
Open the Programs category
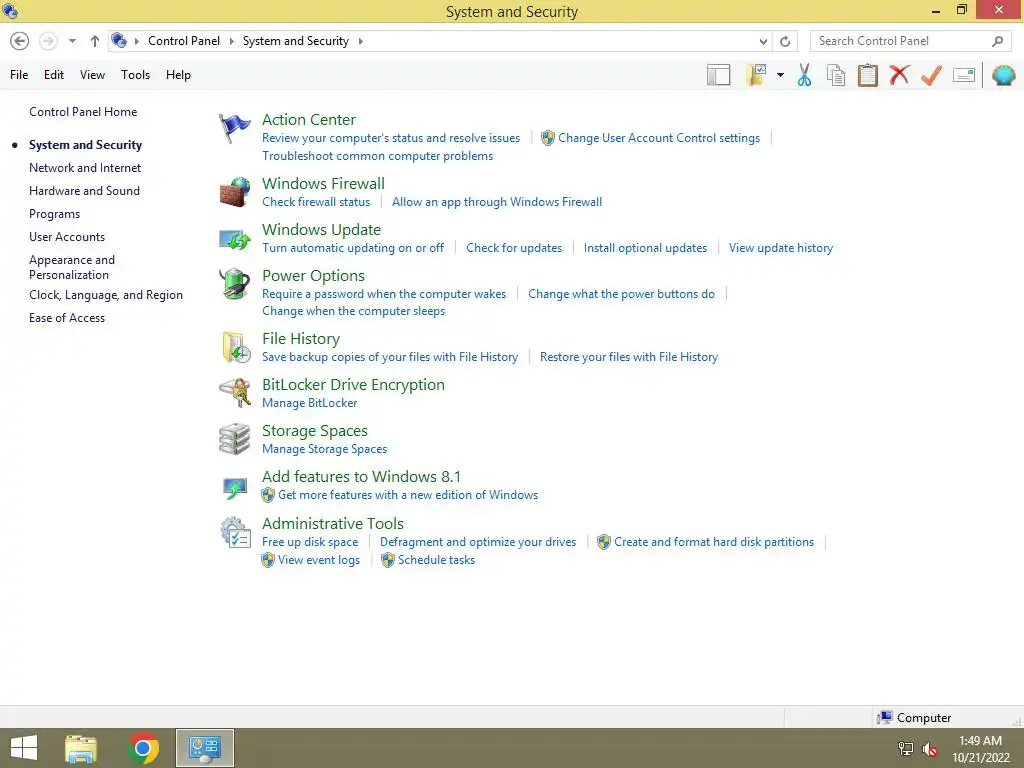pos(54,214)
